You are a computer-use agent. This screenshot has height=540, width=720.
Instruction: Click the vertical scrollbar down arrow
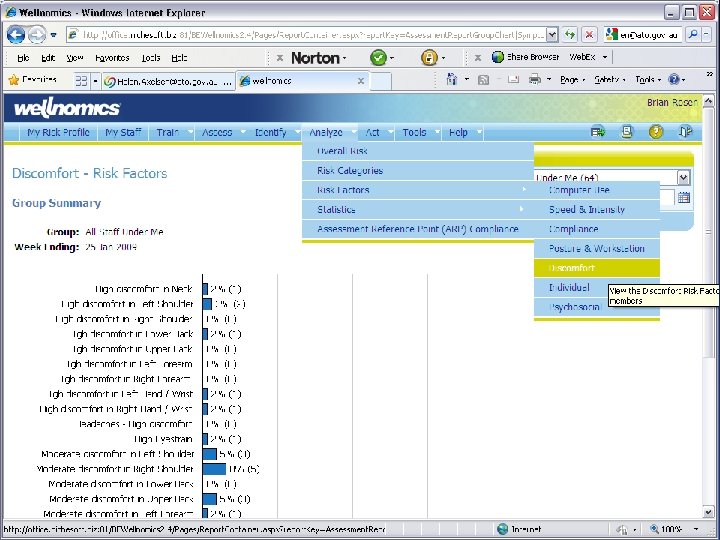pyautogui.click(x=708, y=513)
